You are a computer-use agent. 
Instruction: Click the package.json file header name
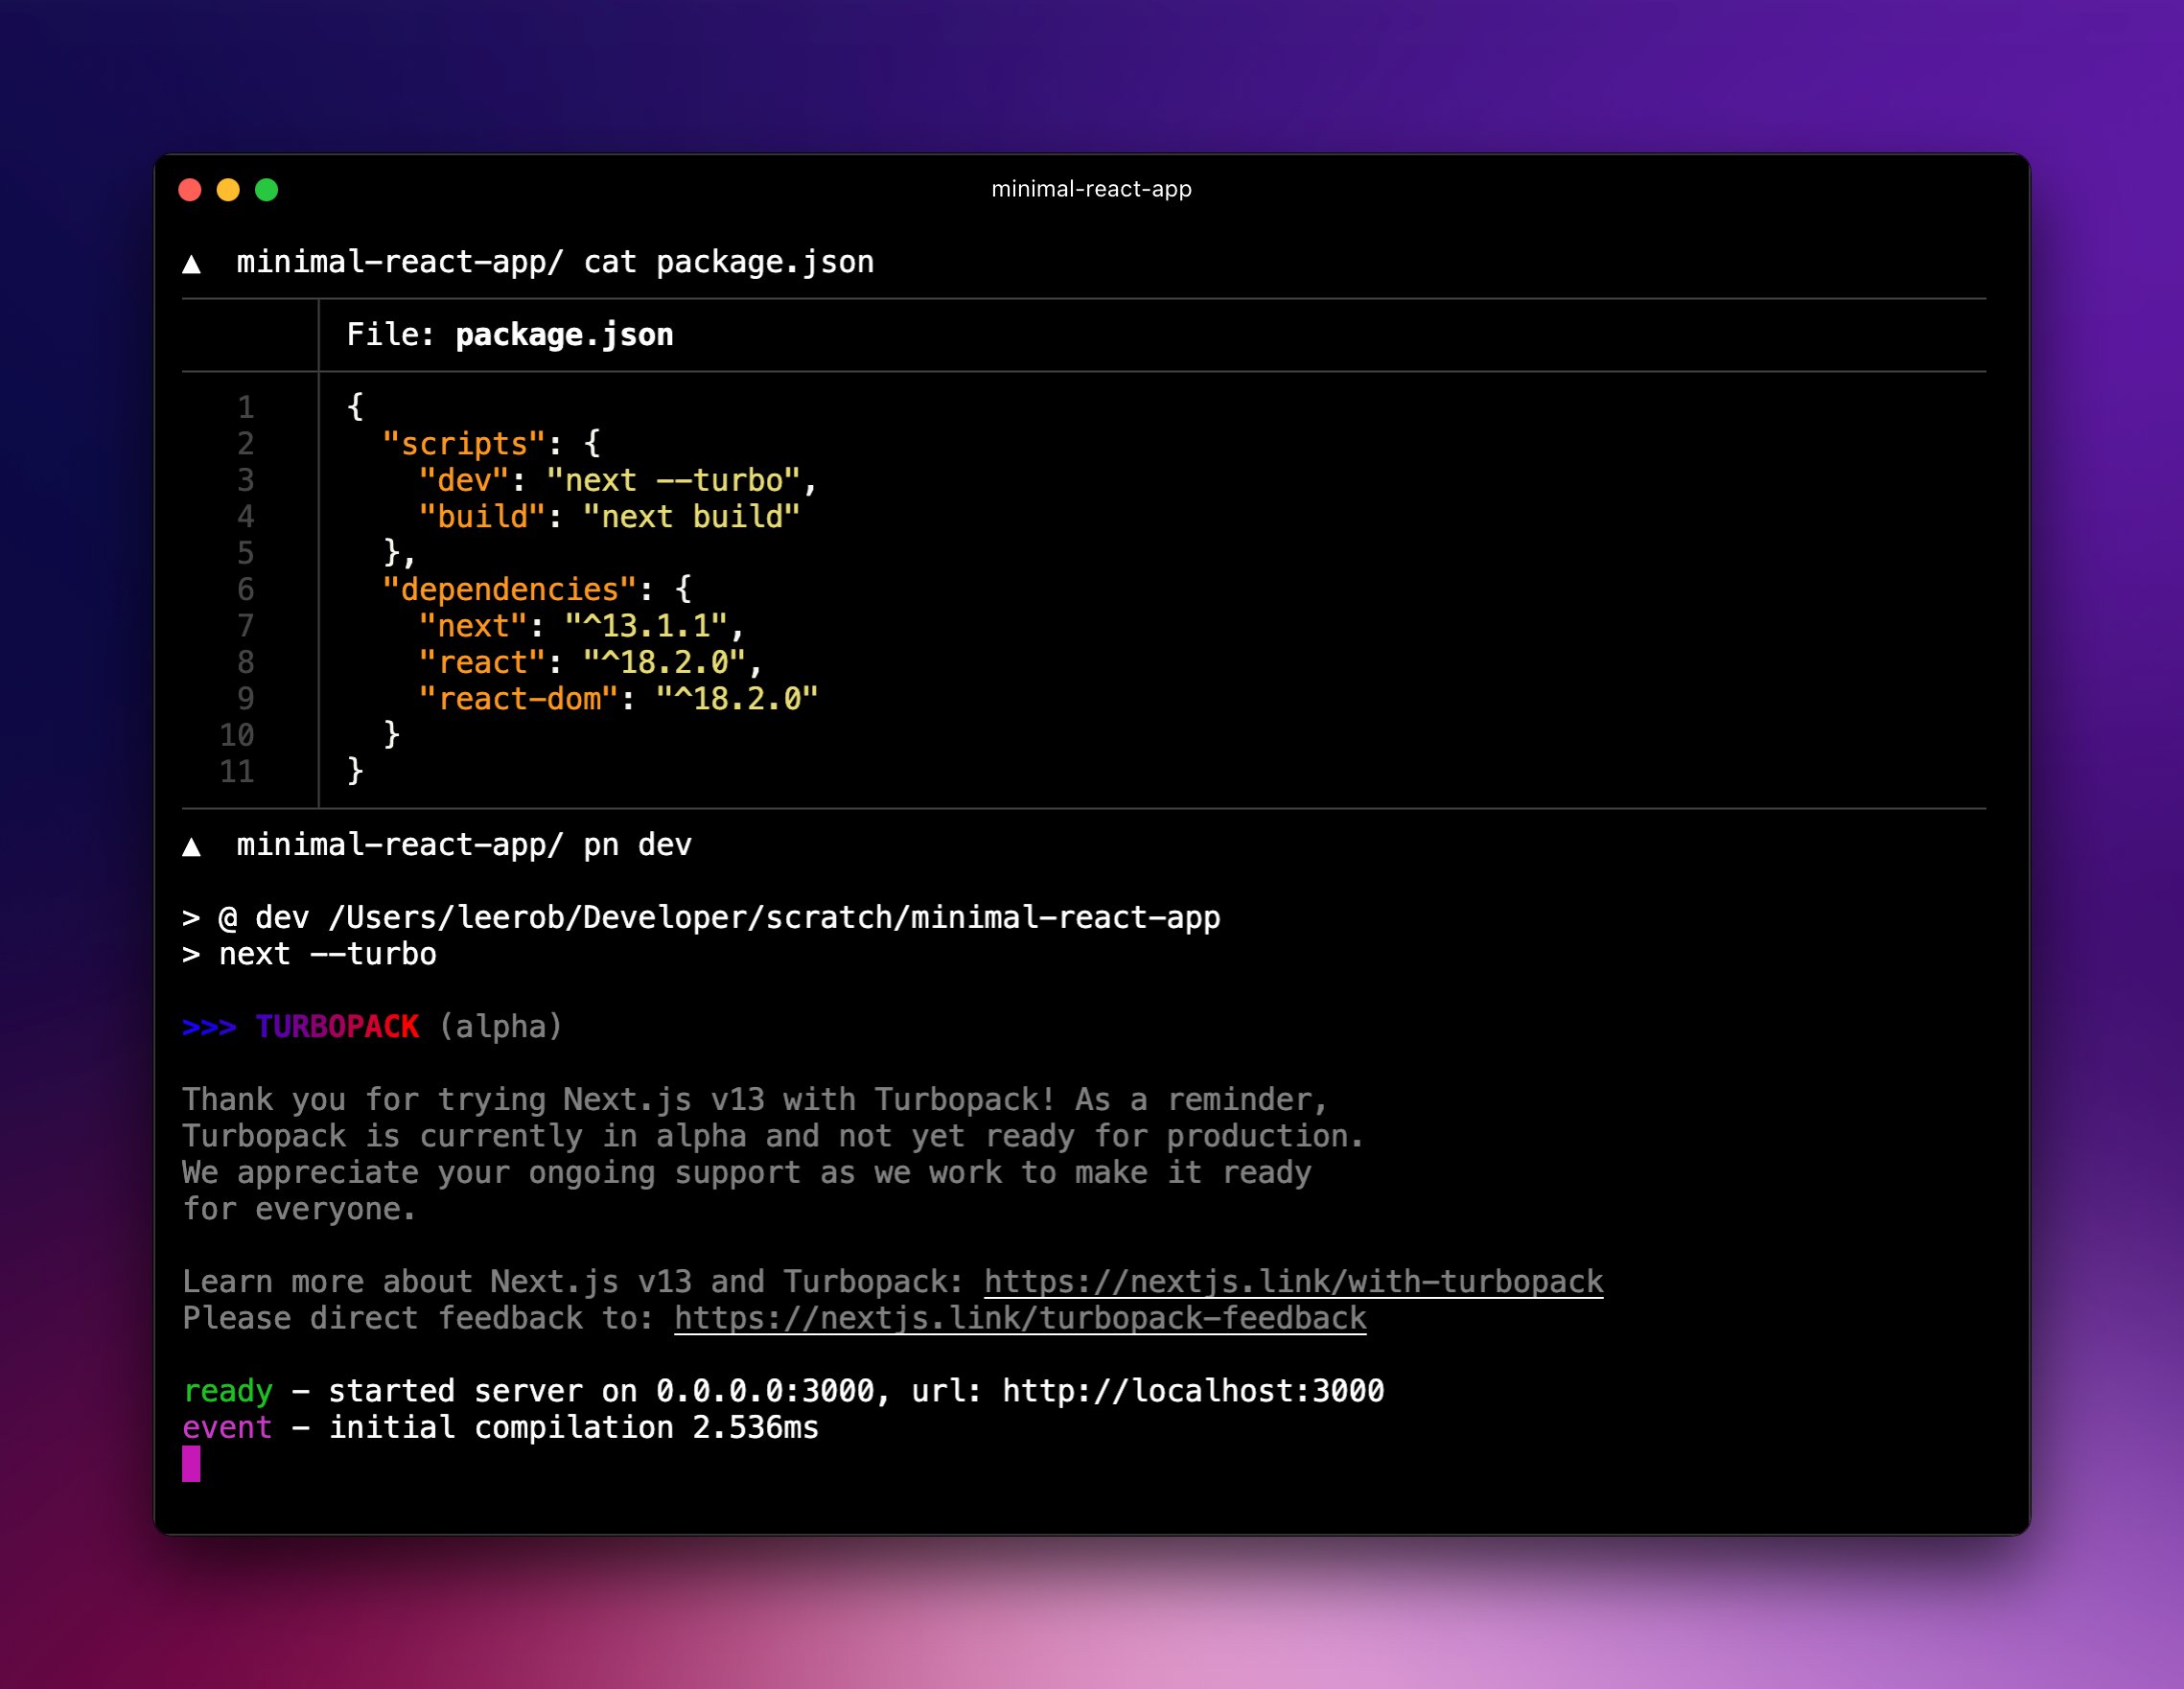(564, 335)
